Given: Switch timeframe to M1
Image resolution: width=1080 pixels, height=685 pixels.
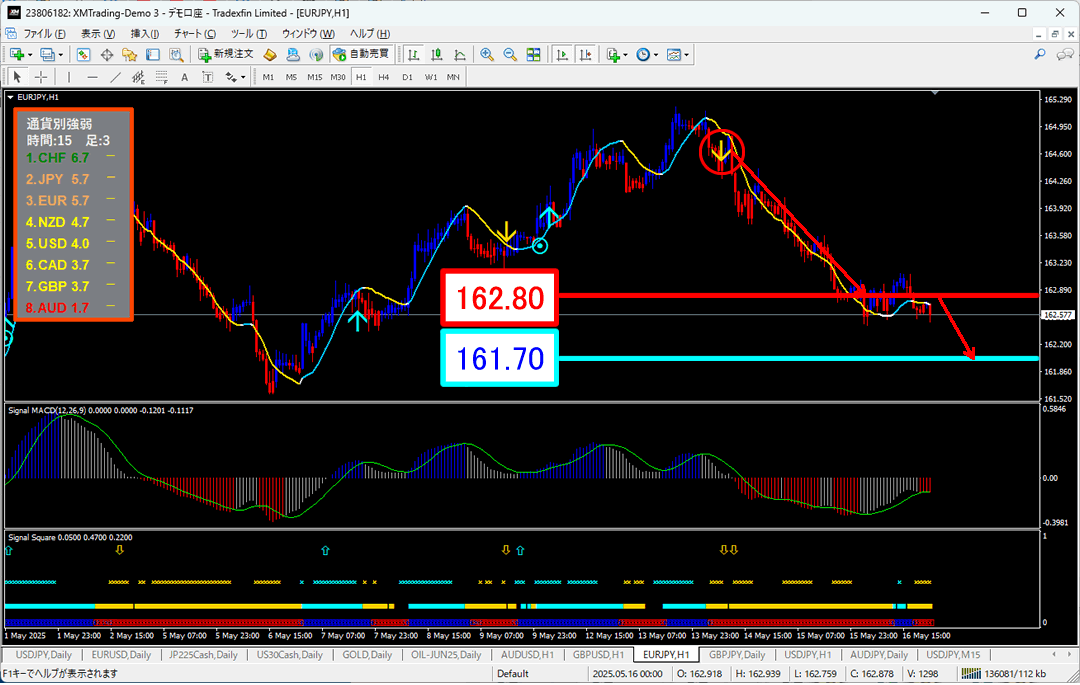Looking at the screenshot, I should (x=268, y=77).
